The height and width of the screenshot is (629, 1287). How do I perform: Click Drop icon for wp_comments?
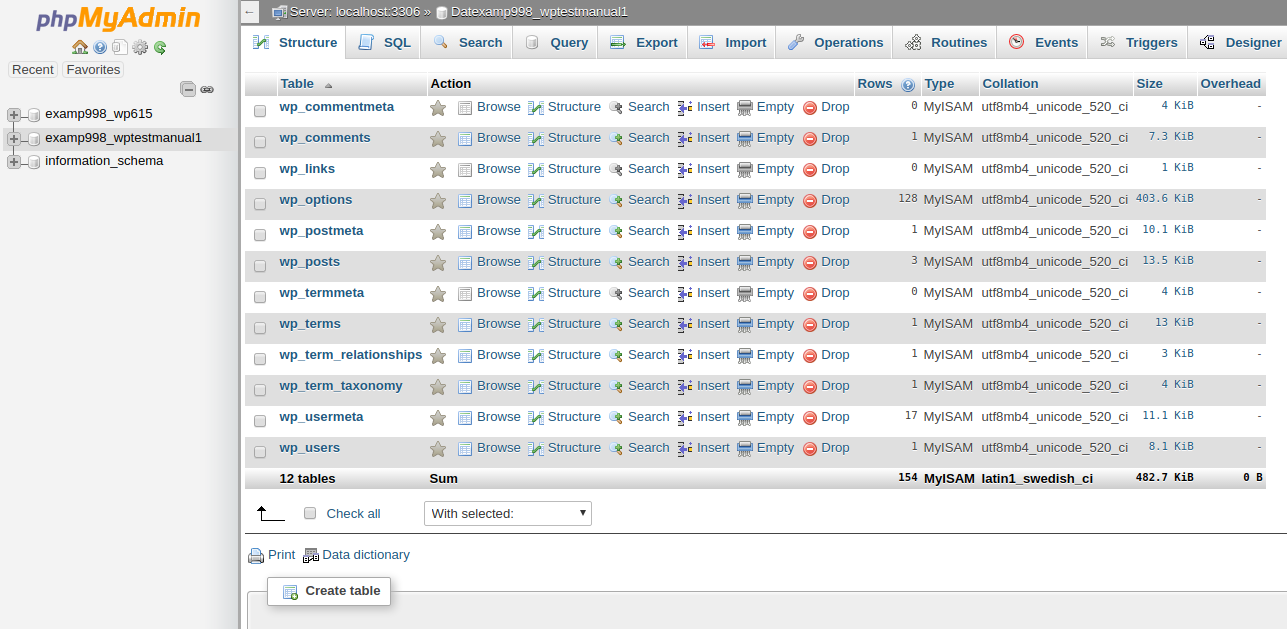point(810,139)
